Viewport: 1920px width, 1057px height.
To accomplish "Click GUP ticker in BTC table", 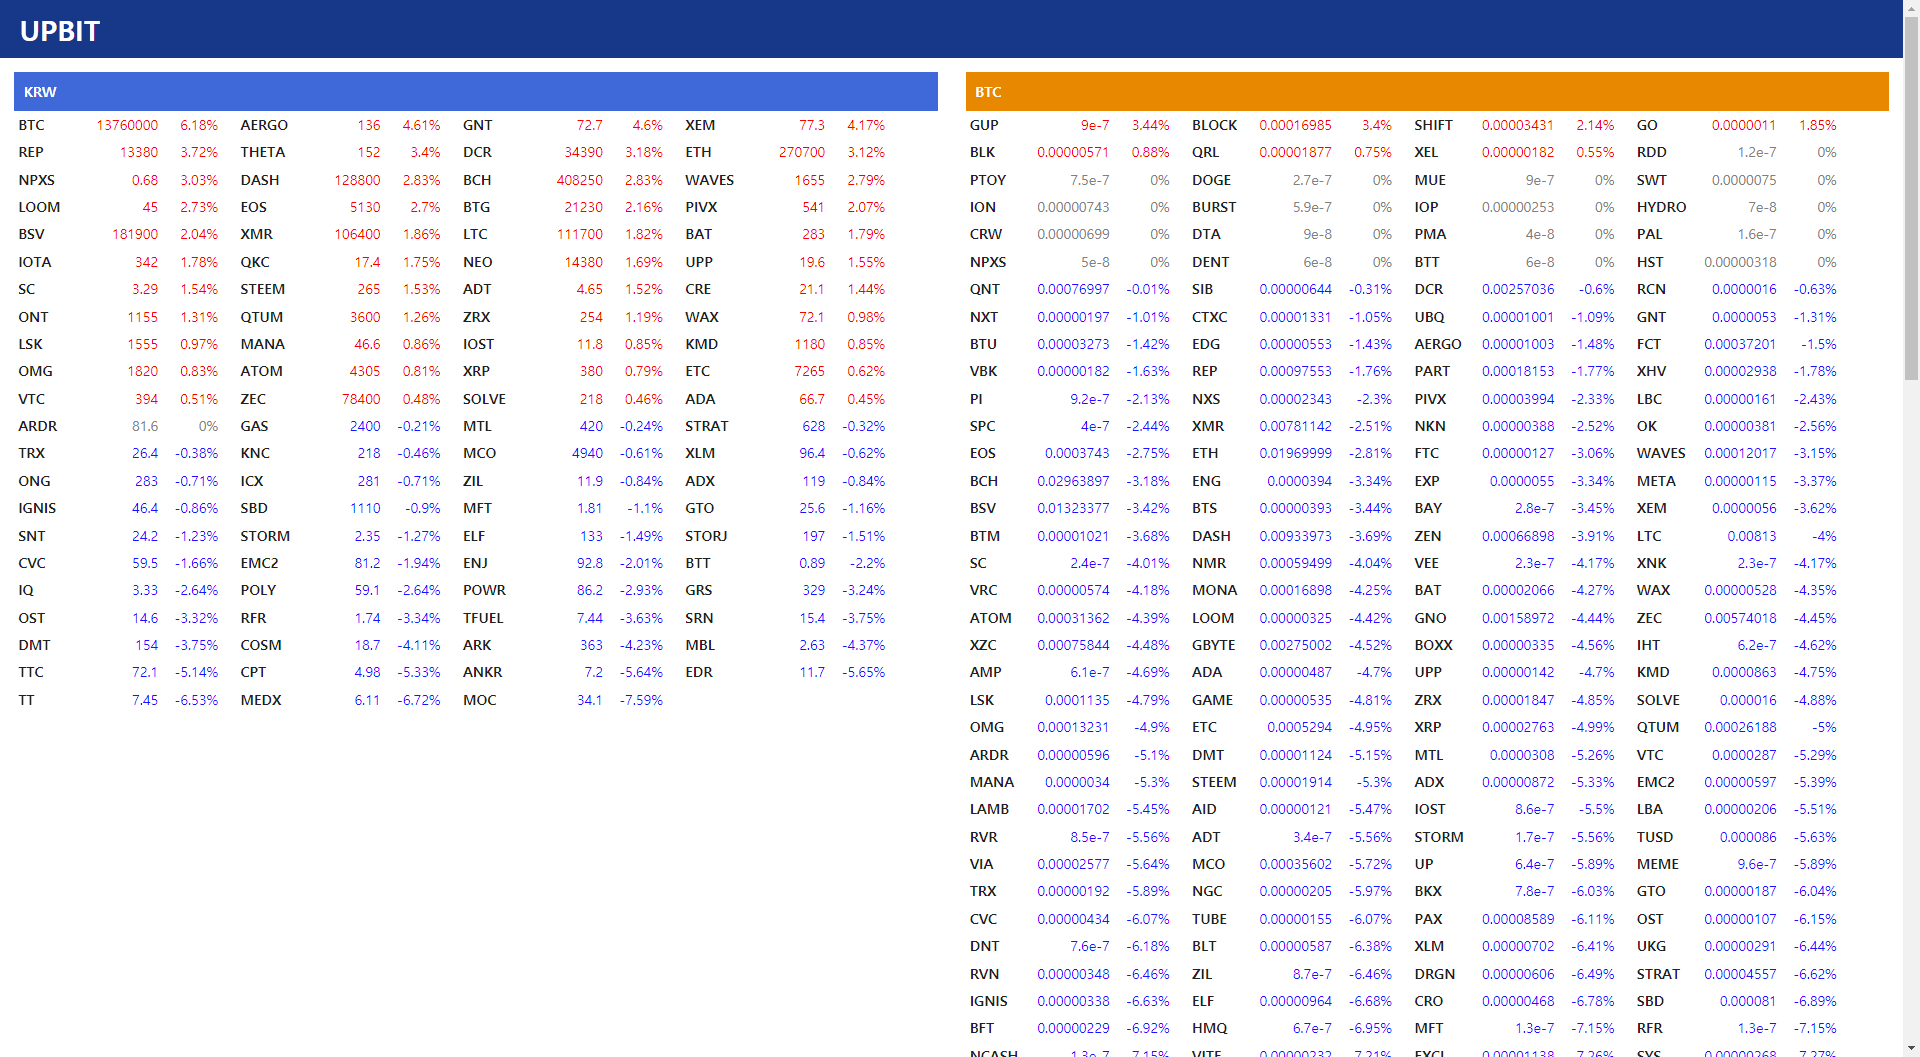I will pyautogui.click(x=984, y=125).
